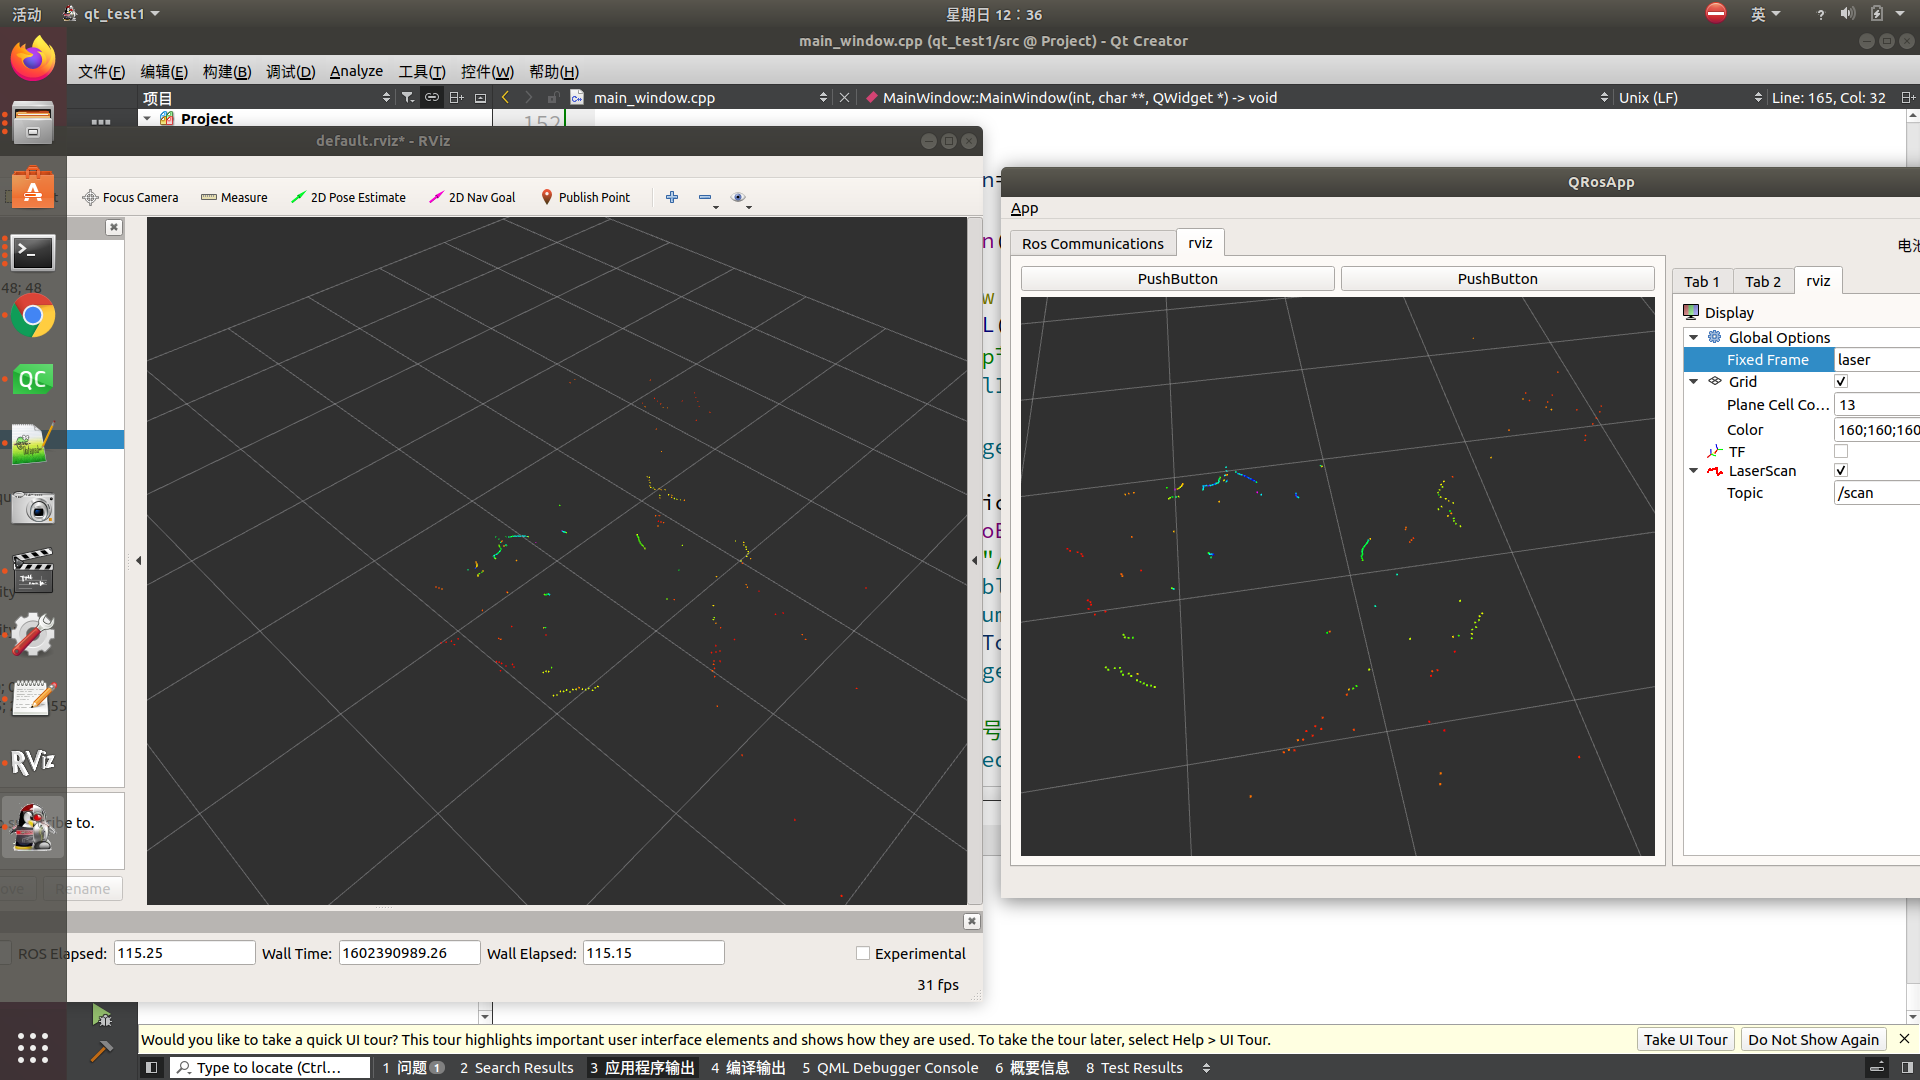
Task: Enable the TF display checkbox
Action: tap(1841, 452)
